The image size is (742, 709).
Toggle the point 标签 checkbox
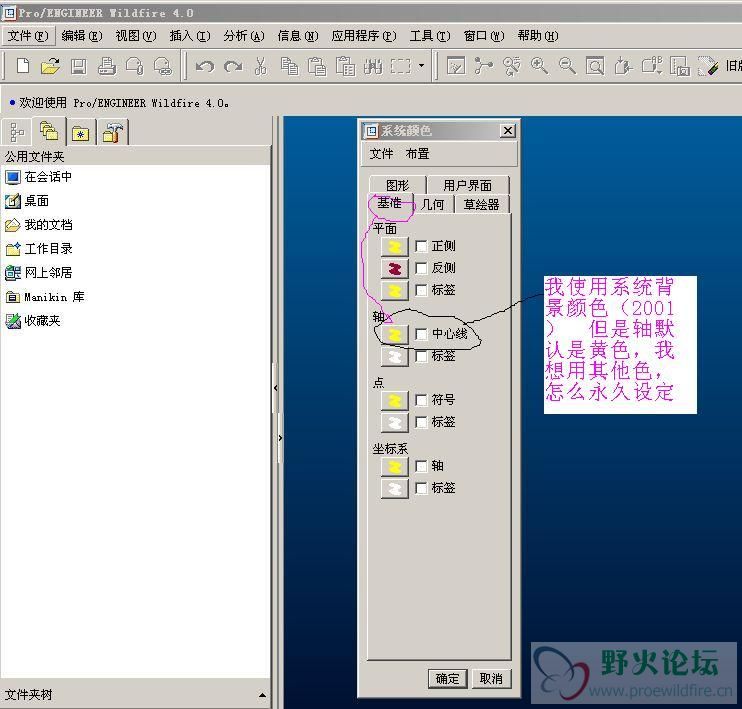coord(421,422)
